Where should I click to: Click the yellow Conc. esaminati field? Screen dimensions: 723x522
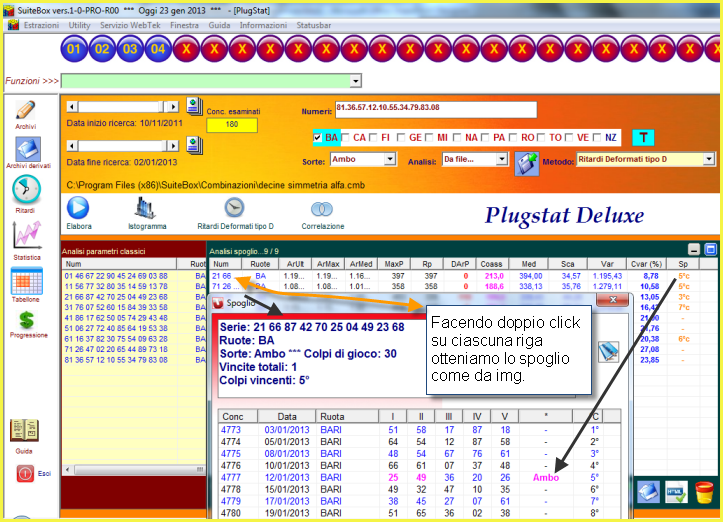coord(231,125)
